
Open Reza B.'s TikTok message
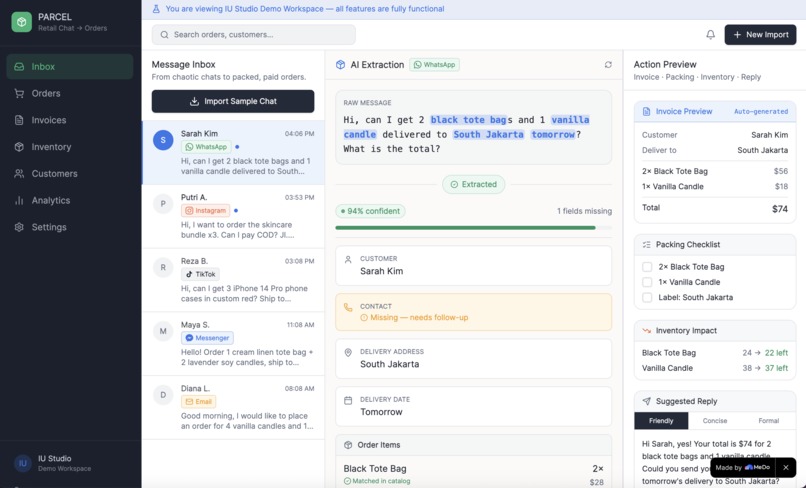click(233, 280)
